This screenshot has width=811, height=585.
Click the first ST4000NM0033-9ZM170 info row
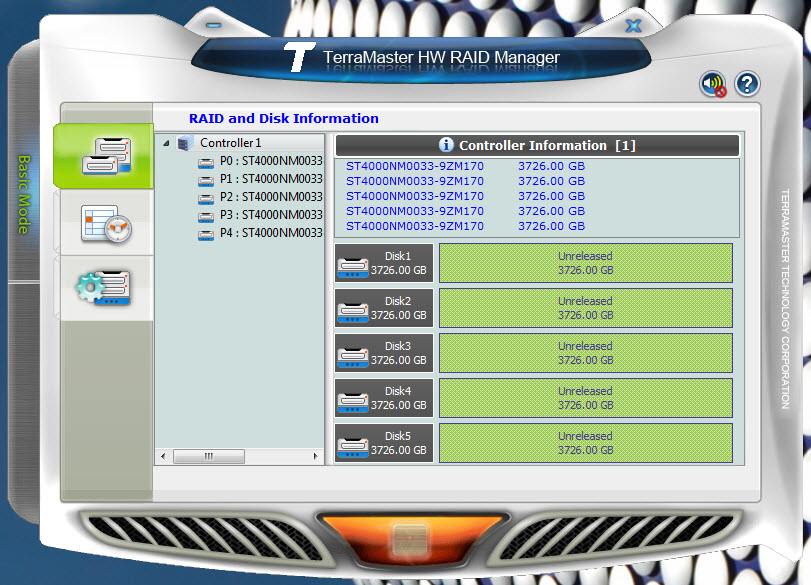(465, 166)
